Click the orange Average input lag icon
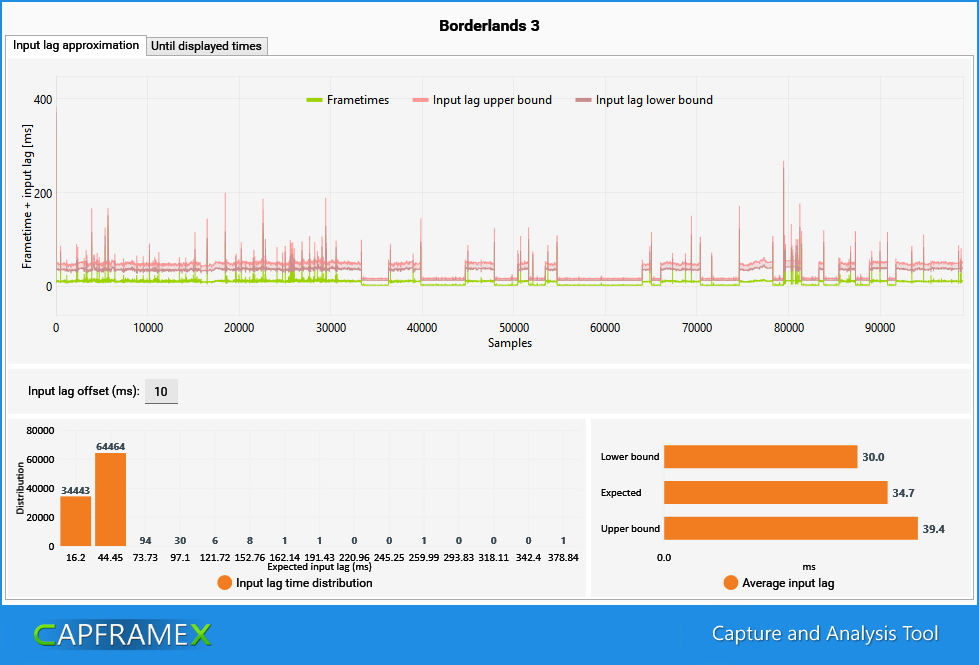Image resolution: width=979 pixels, height=665 pixels. point(731,583)
